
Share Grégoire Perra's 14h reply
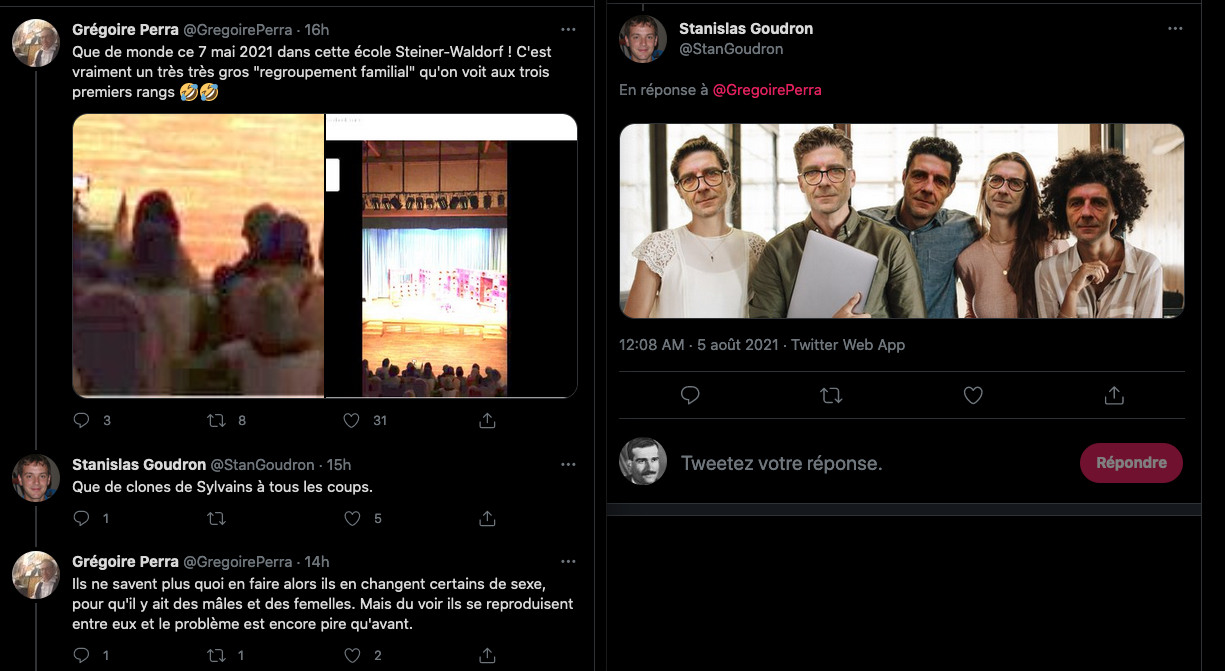pyautogui.click(x=487, y=655)
